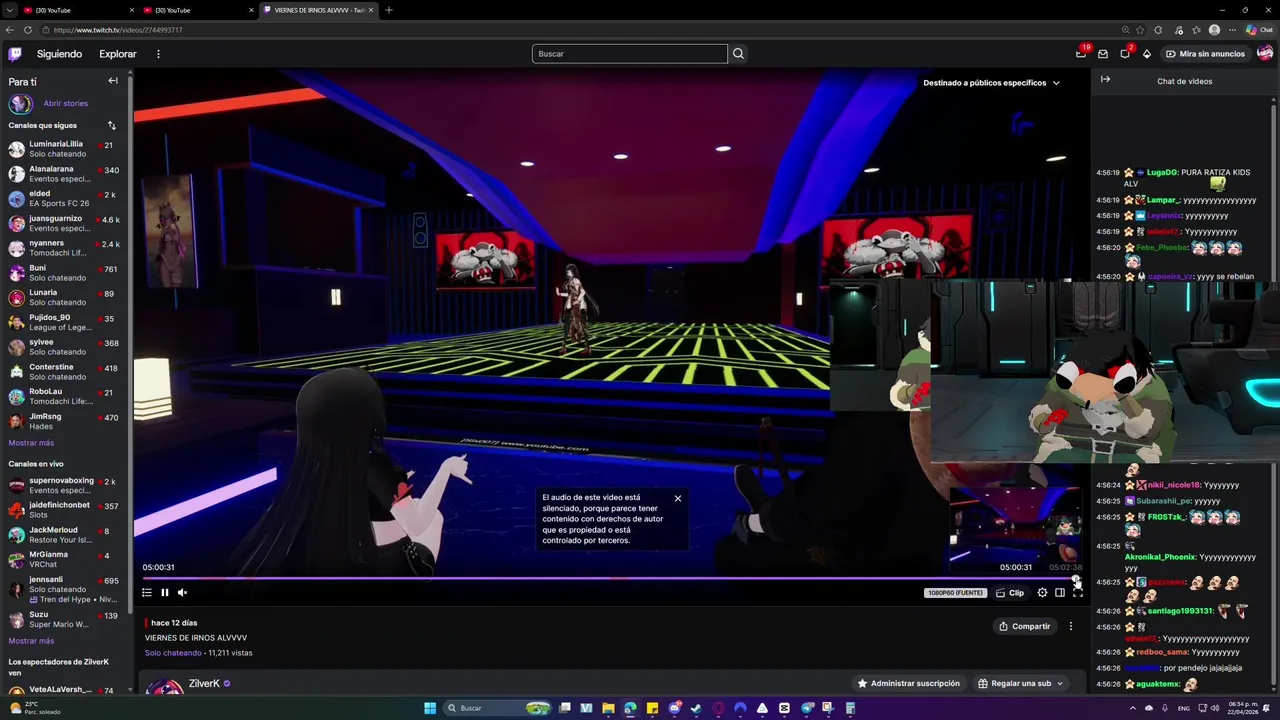Open browser Copilot Chat button
This screenshot has width=1280, height=720.
click(x=1259, y=30)
